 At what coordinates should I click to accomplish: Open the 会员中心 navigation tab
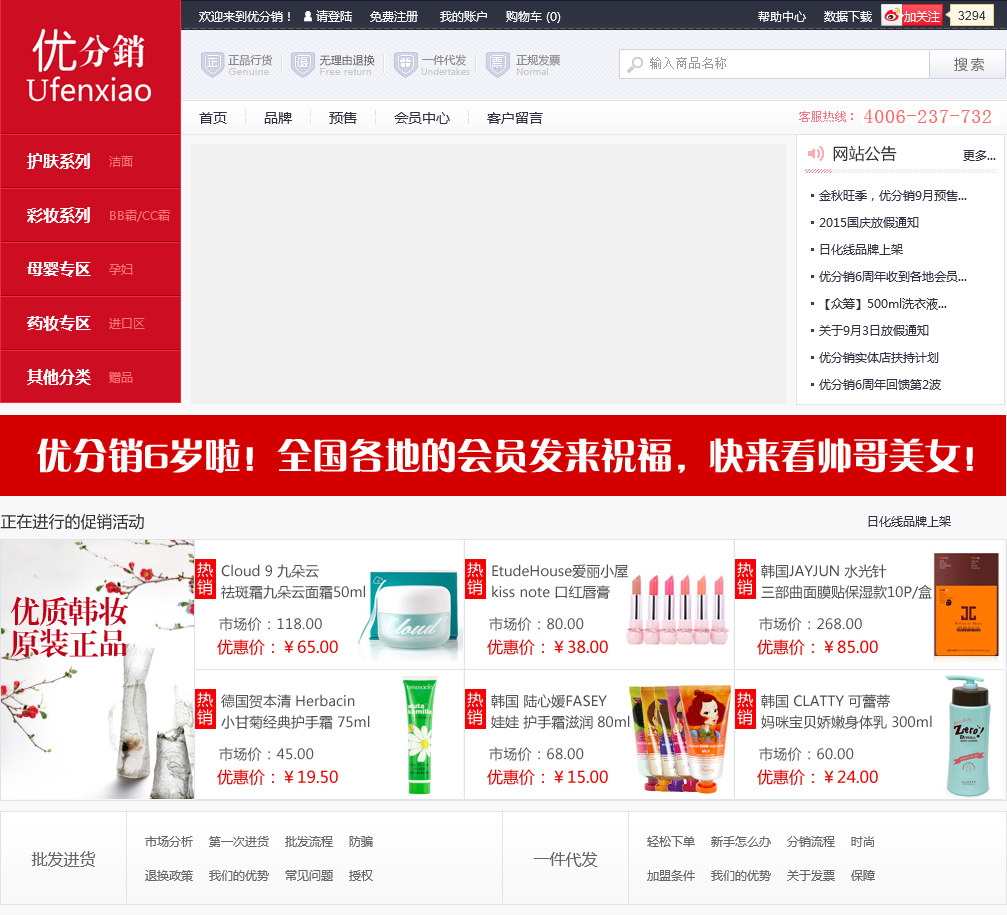422,118
